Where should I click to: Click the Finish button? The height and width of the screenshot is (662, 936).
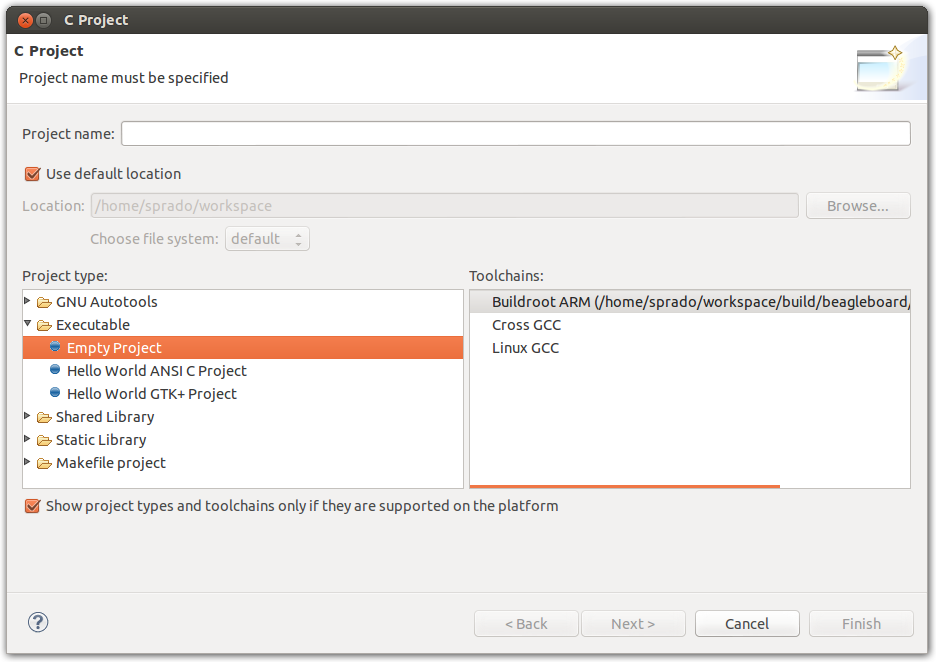pos(861,624)
